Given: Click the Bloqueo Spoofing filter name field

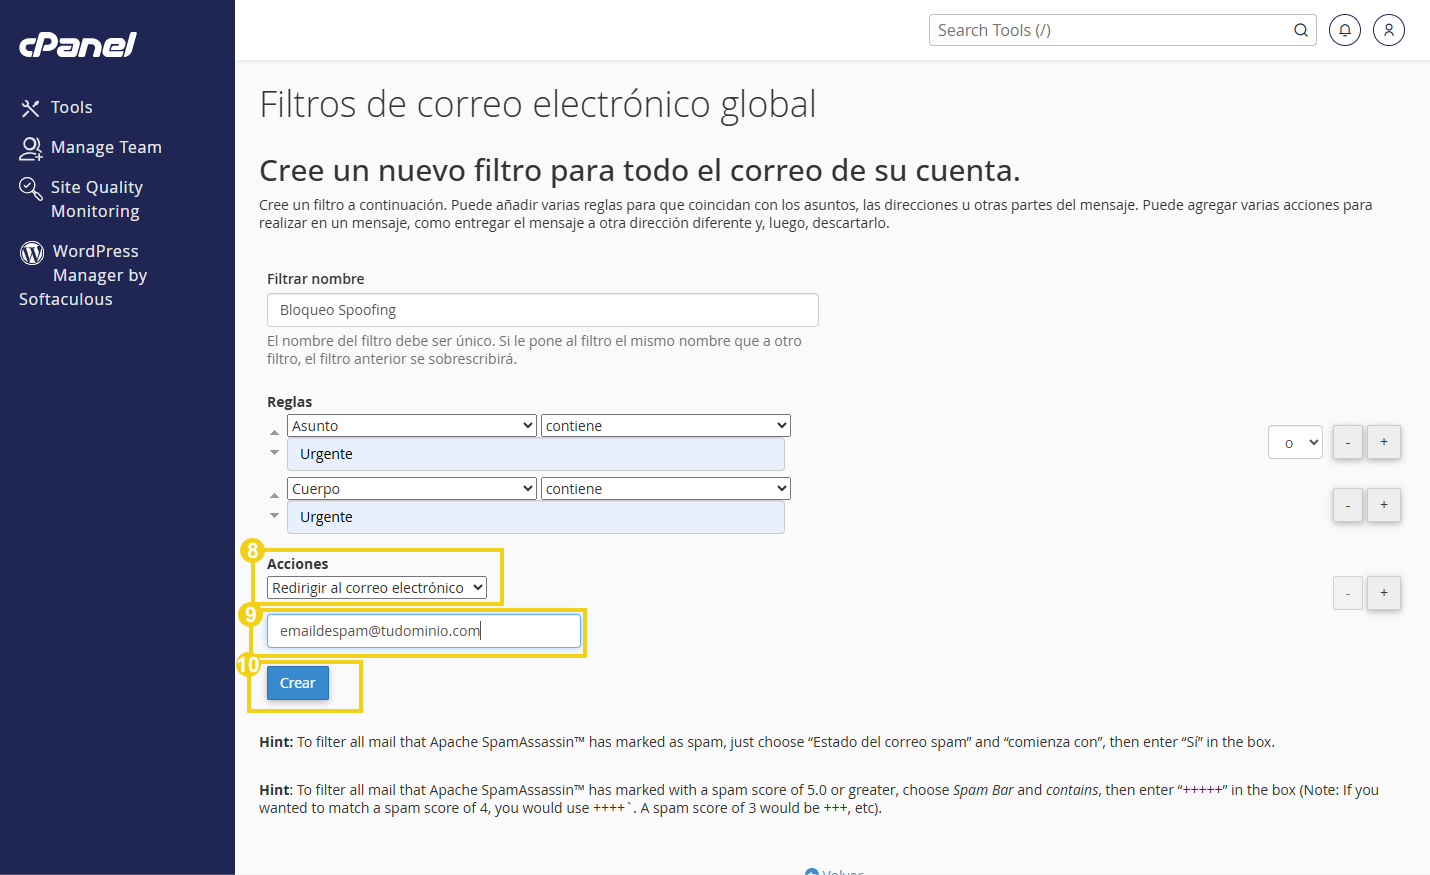Looking at the screenshot, I should click(542, 309).
